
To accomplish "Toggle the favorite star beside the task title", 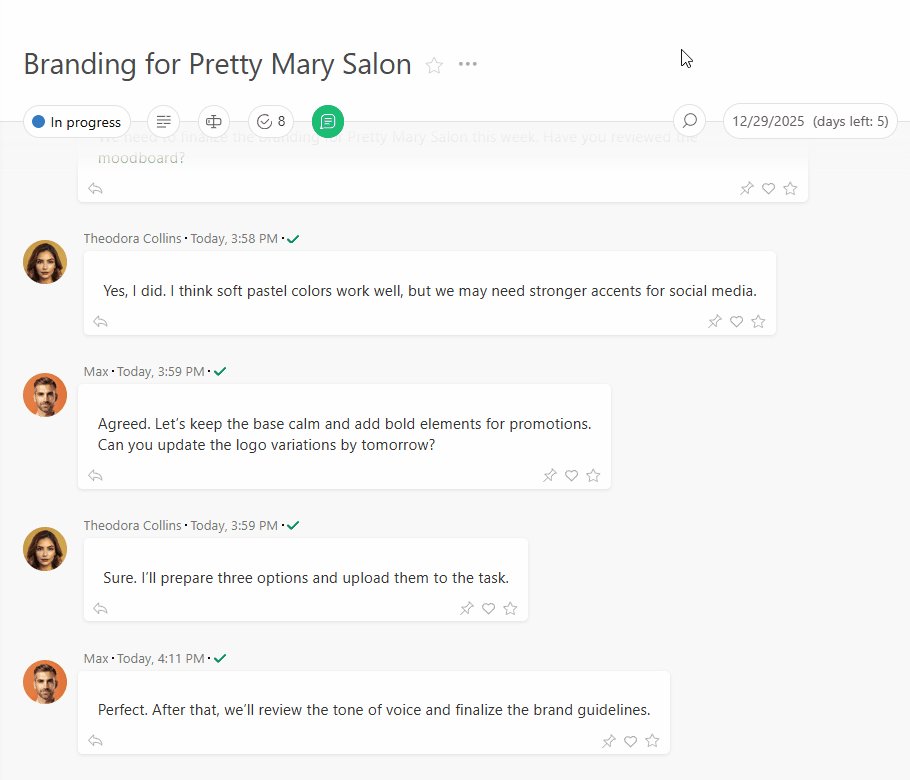I will click(x=434, y=64).
